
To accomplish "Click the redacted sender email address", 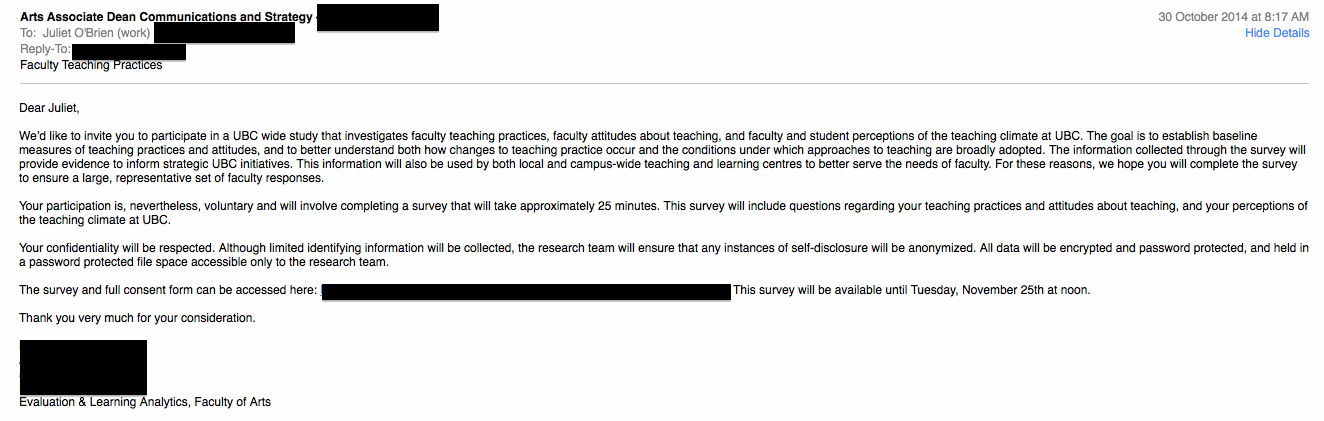I will coord(378,18).
